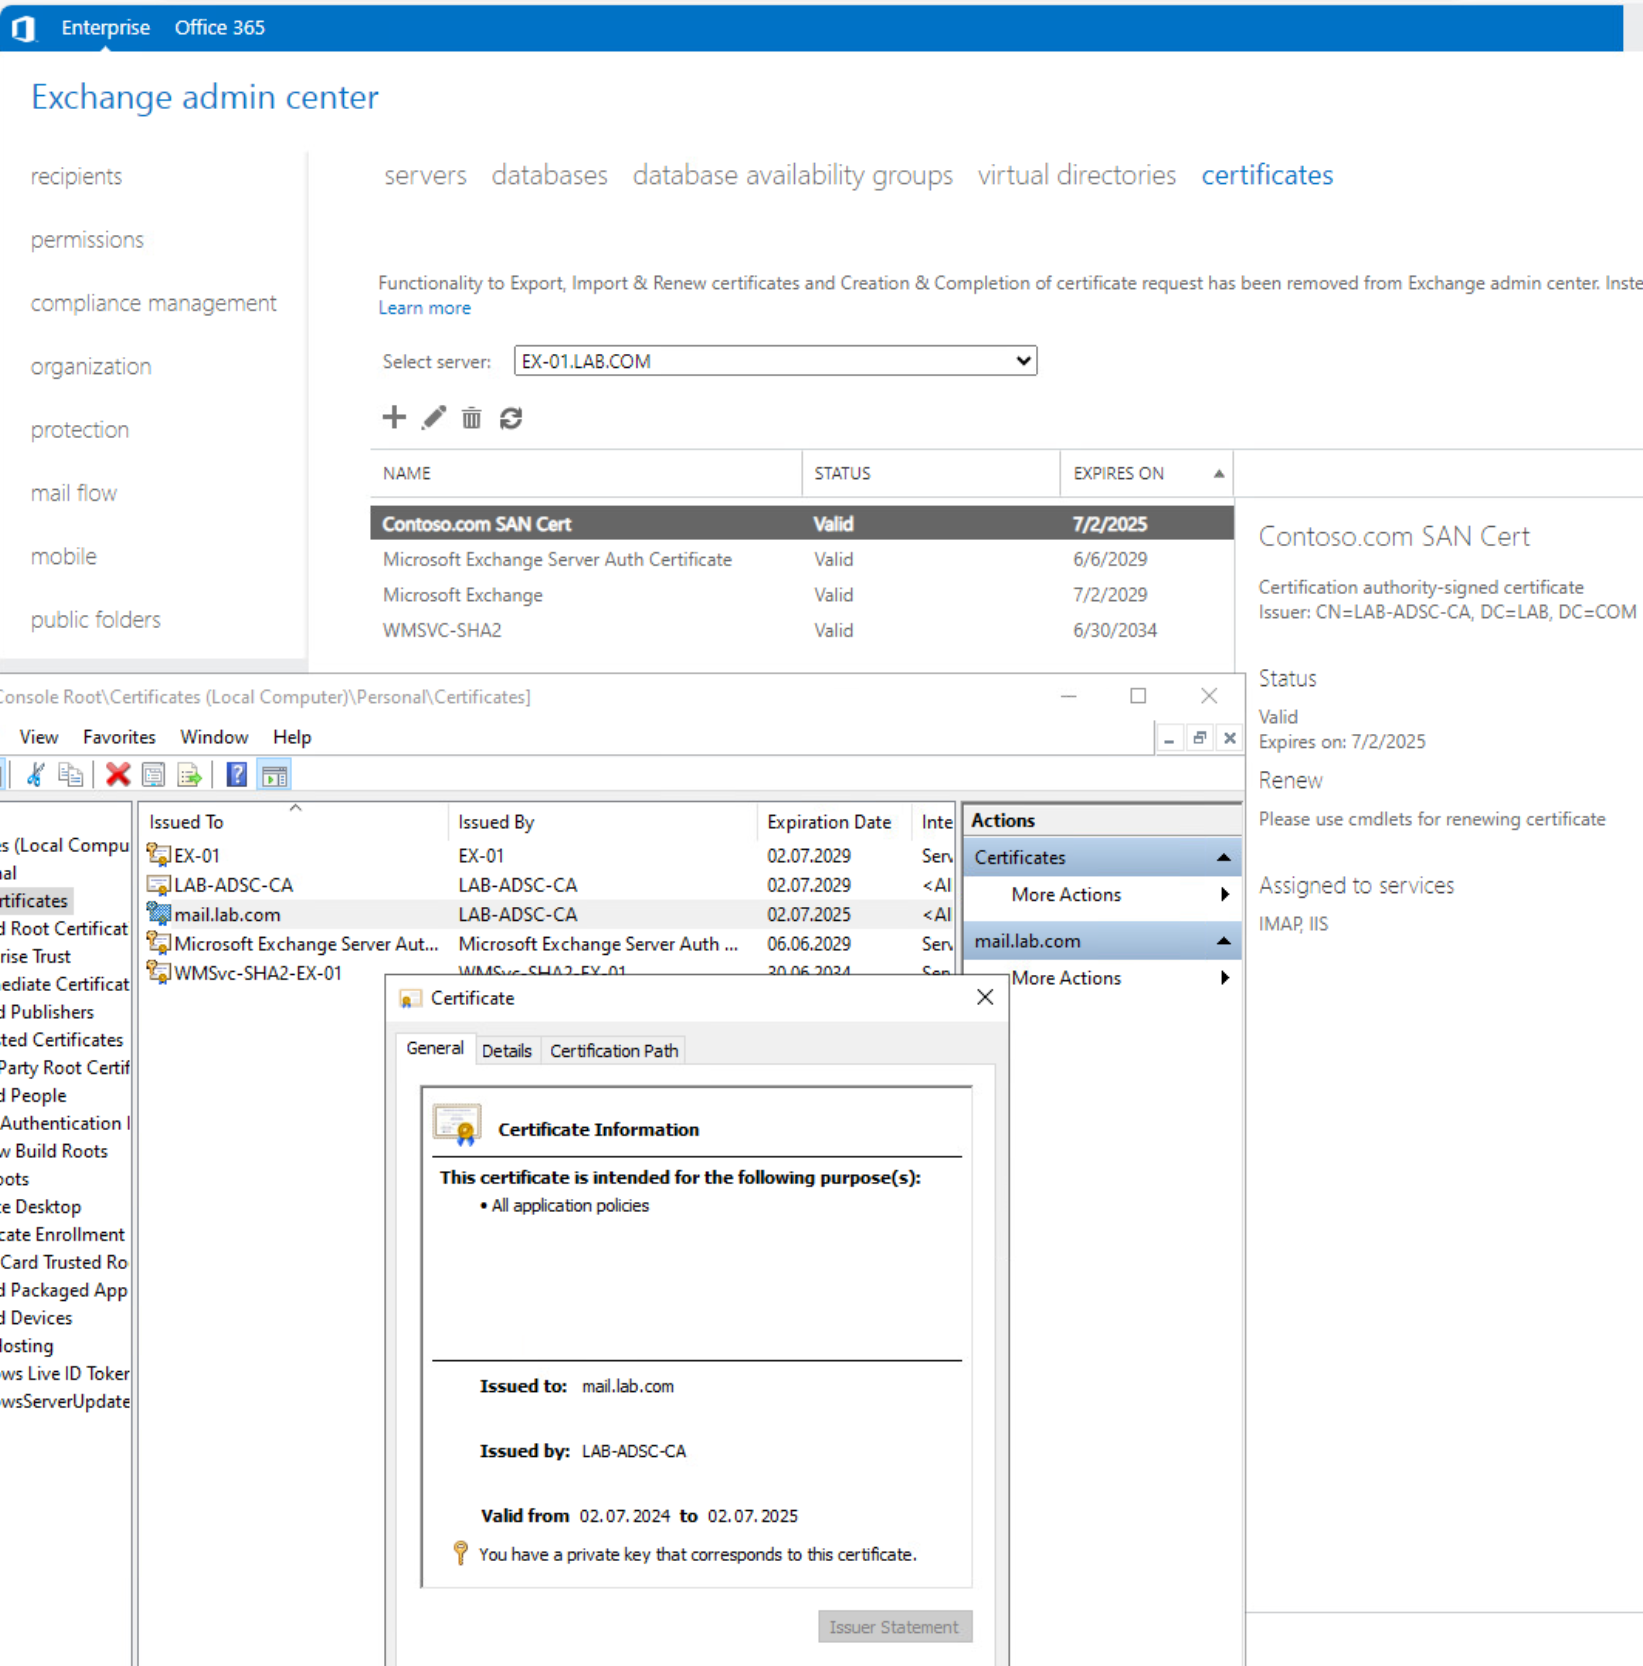Select Packaged App node in tree
The height and width of the screenshot is (1666, 1643).
64,1290
